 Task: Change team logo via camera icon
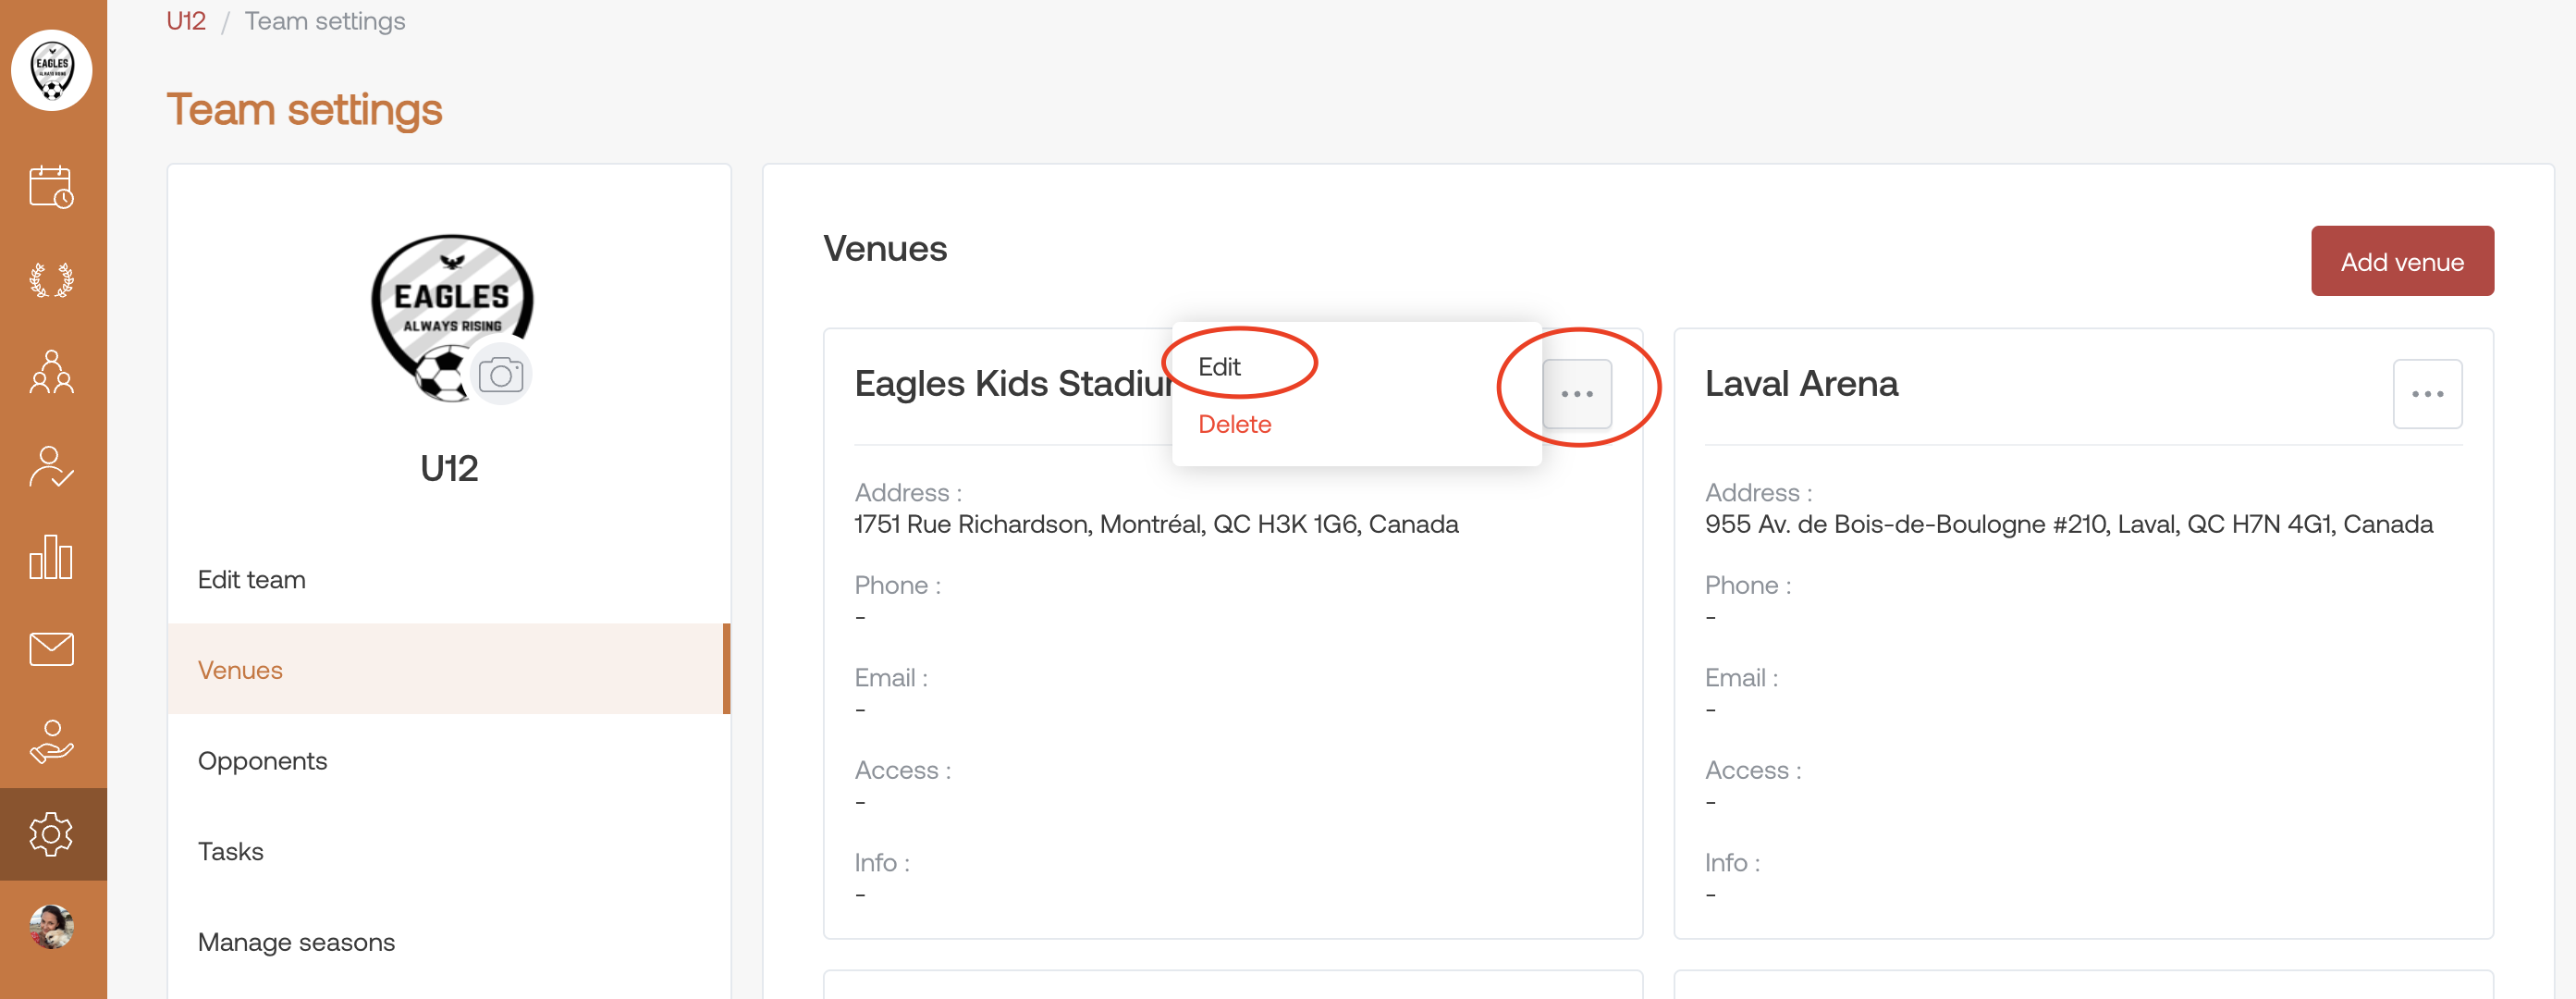tap(501, 375)
